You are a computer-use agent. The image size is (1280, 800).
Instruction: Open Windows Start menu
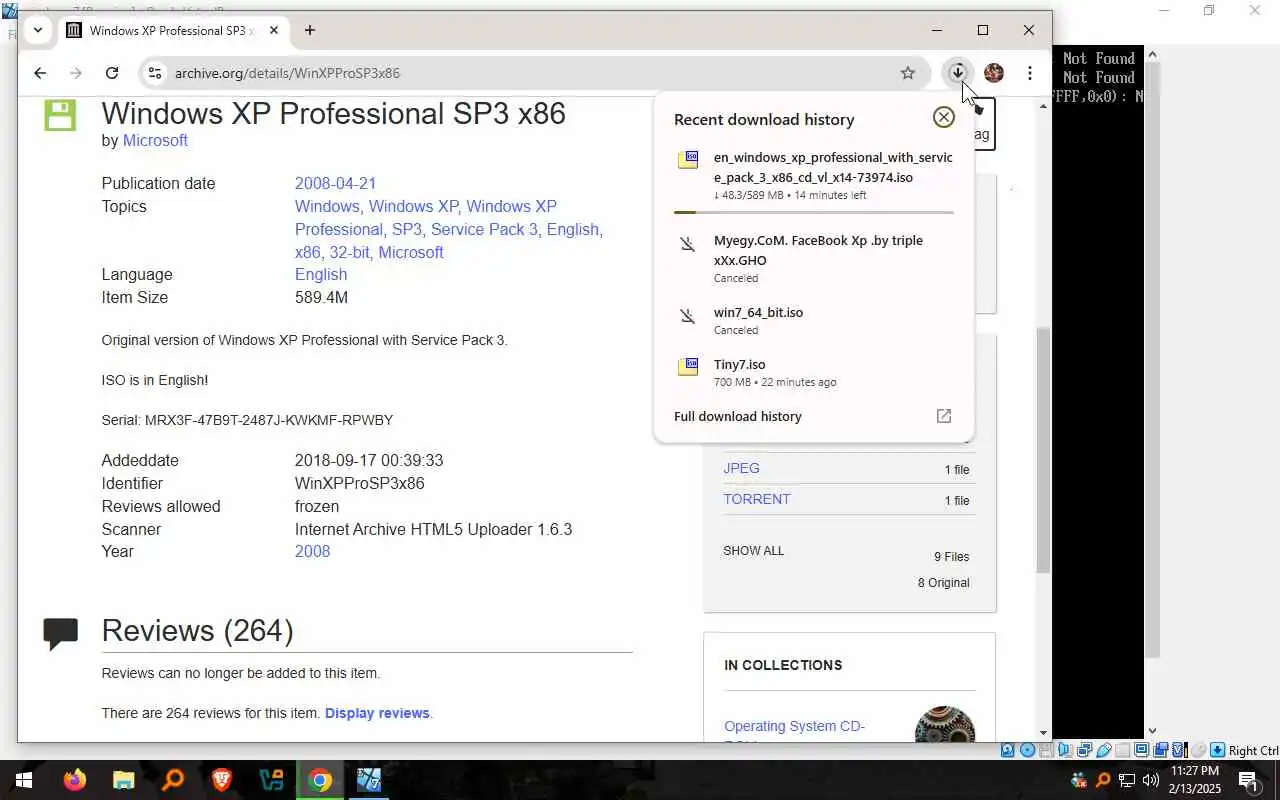23,780
